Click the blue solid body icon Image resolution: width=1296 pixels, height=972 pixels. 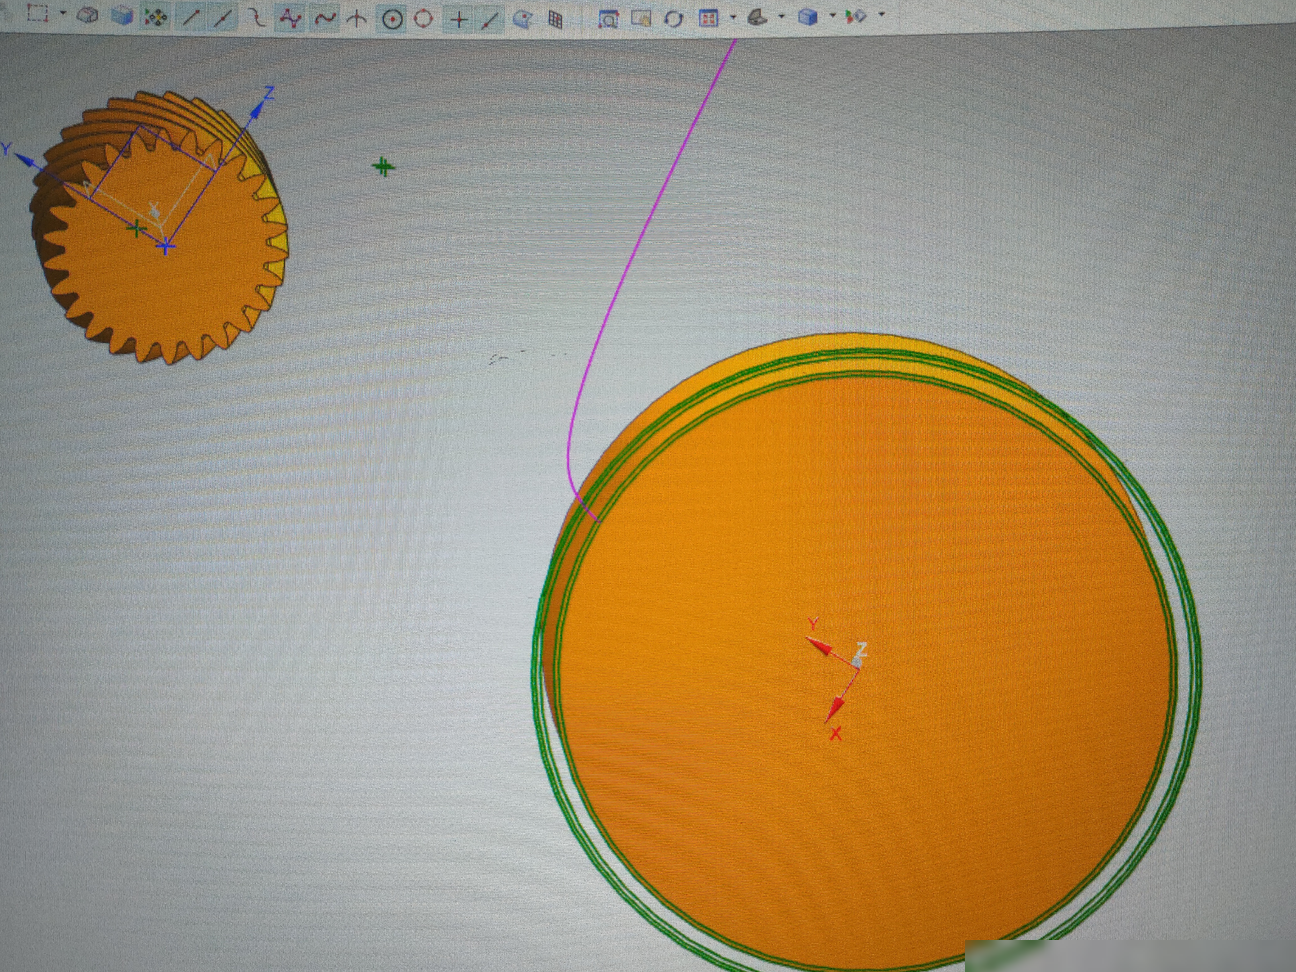pos(122,16)
